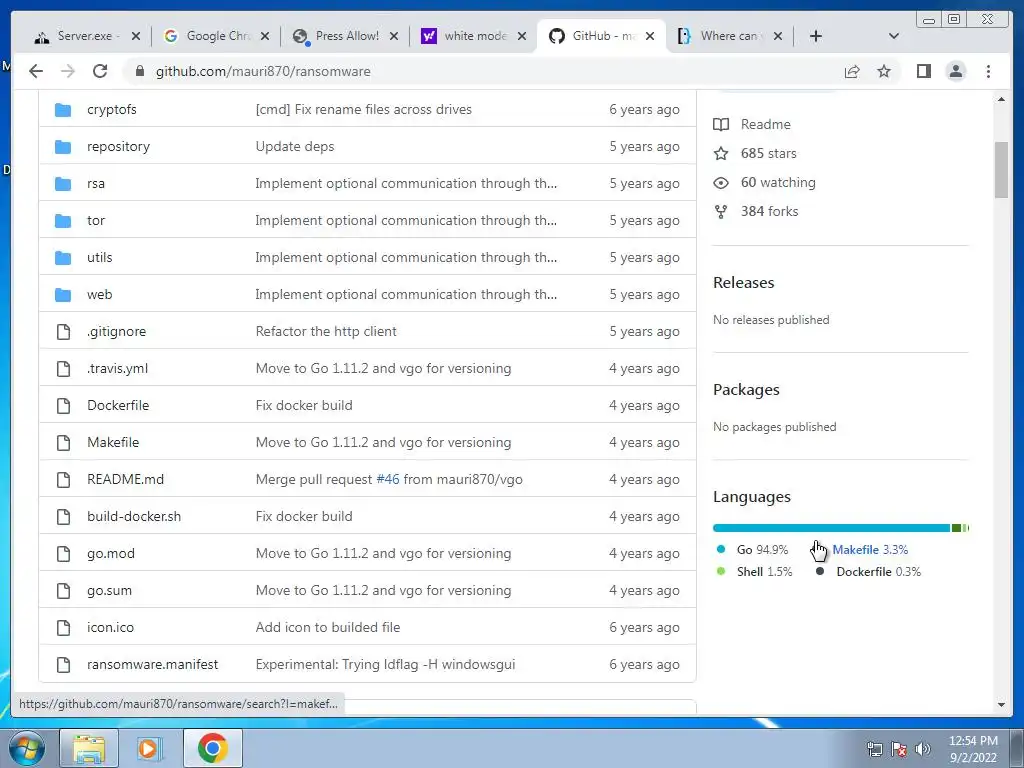Open the utils folder link
This screenshot has width=1024, height=768.
pos(99,257)
